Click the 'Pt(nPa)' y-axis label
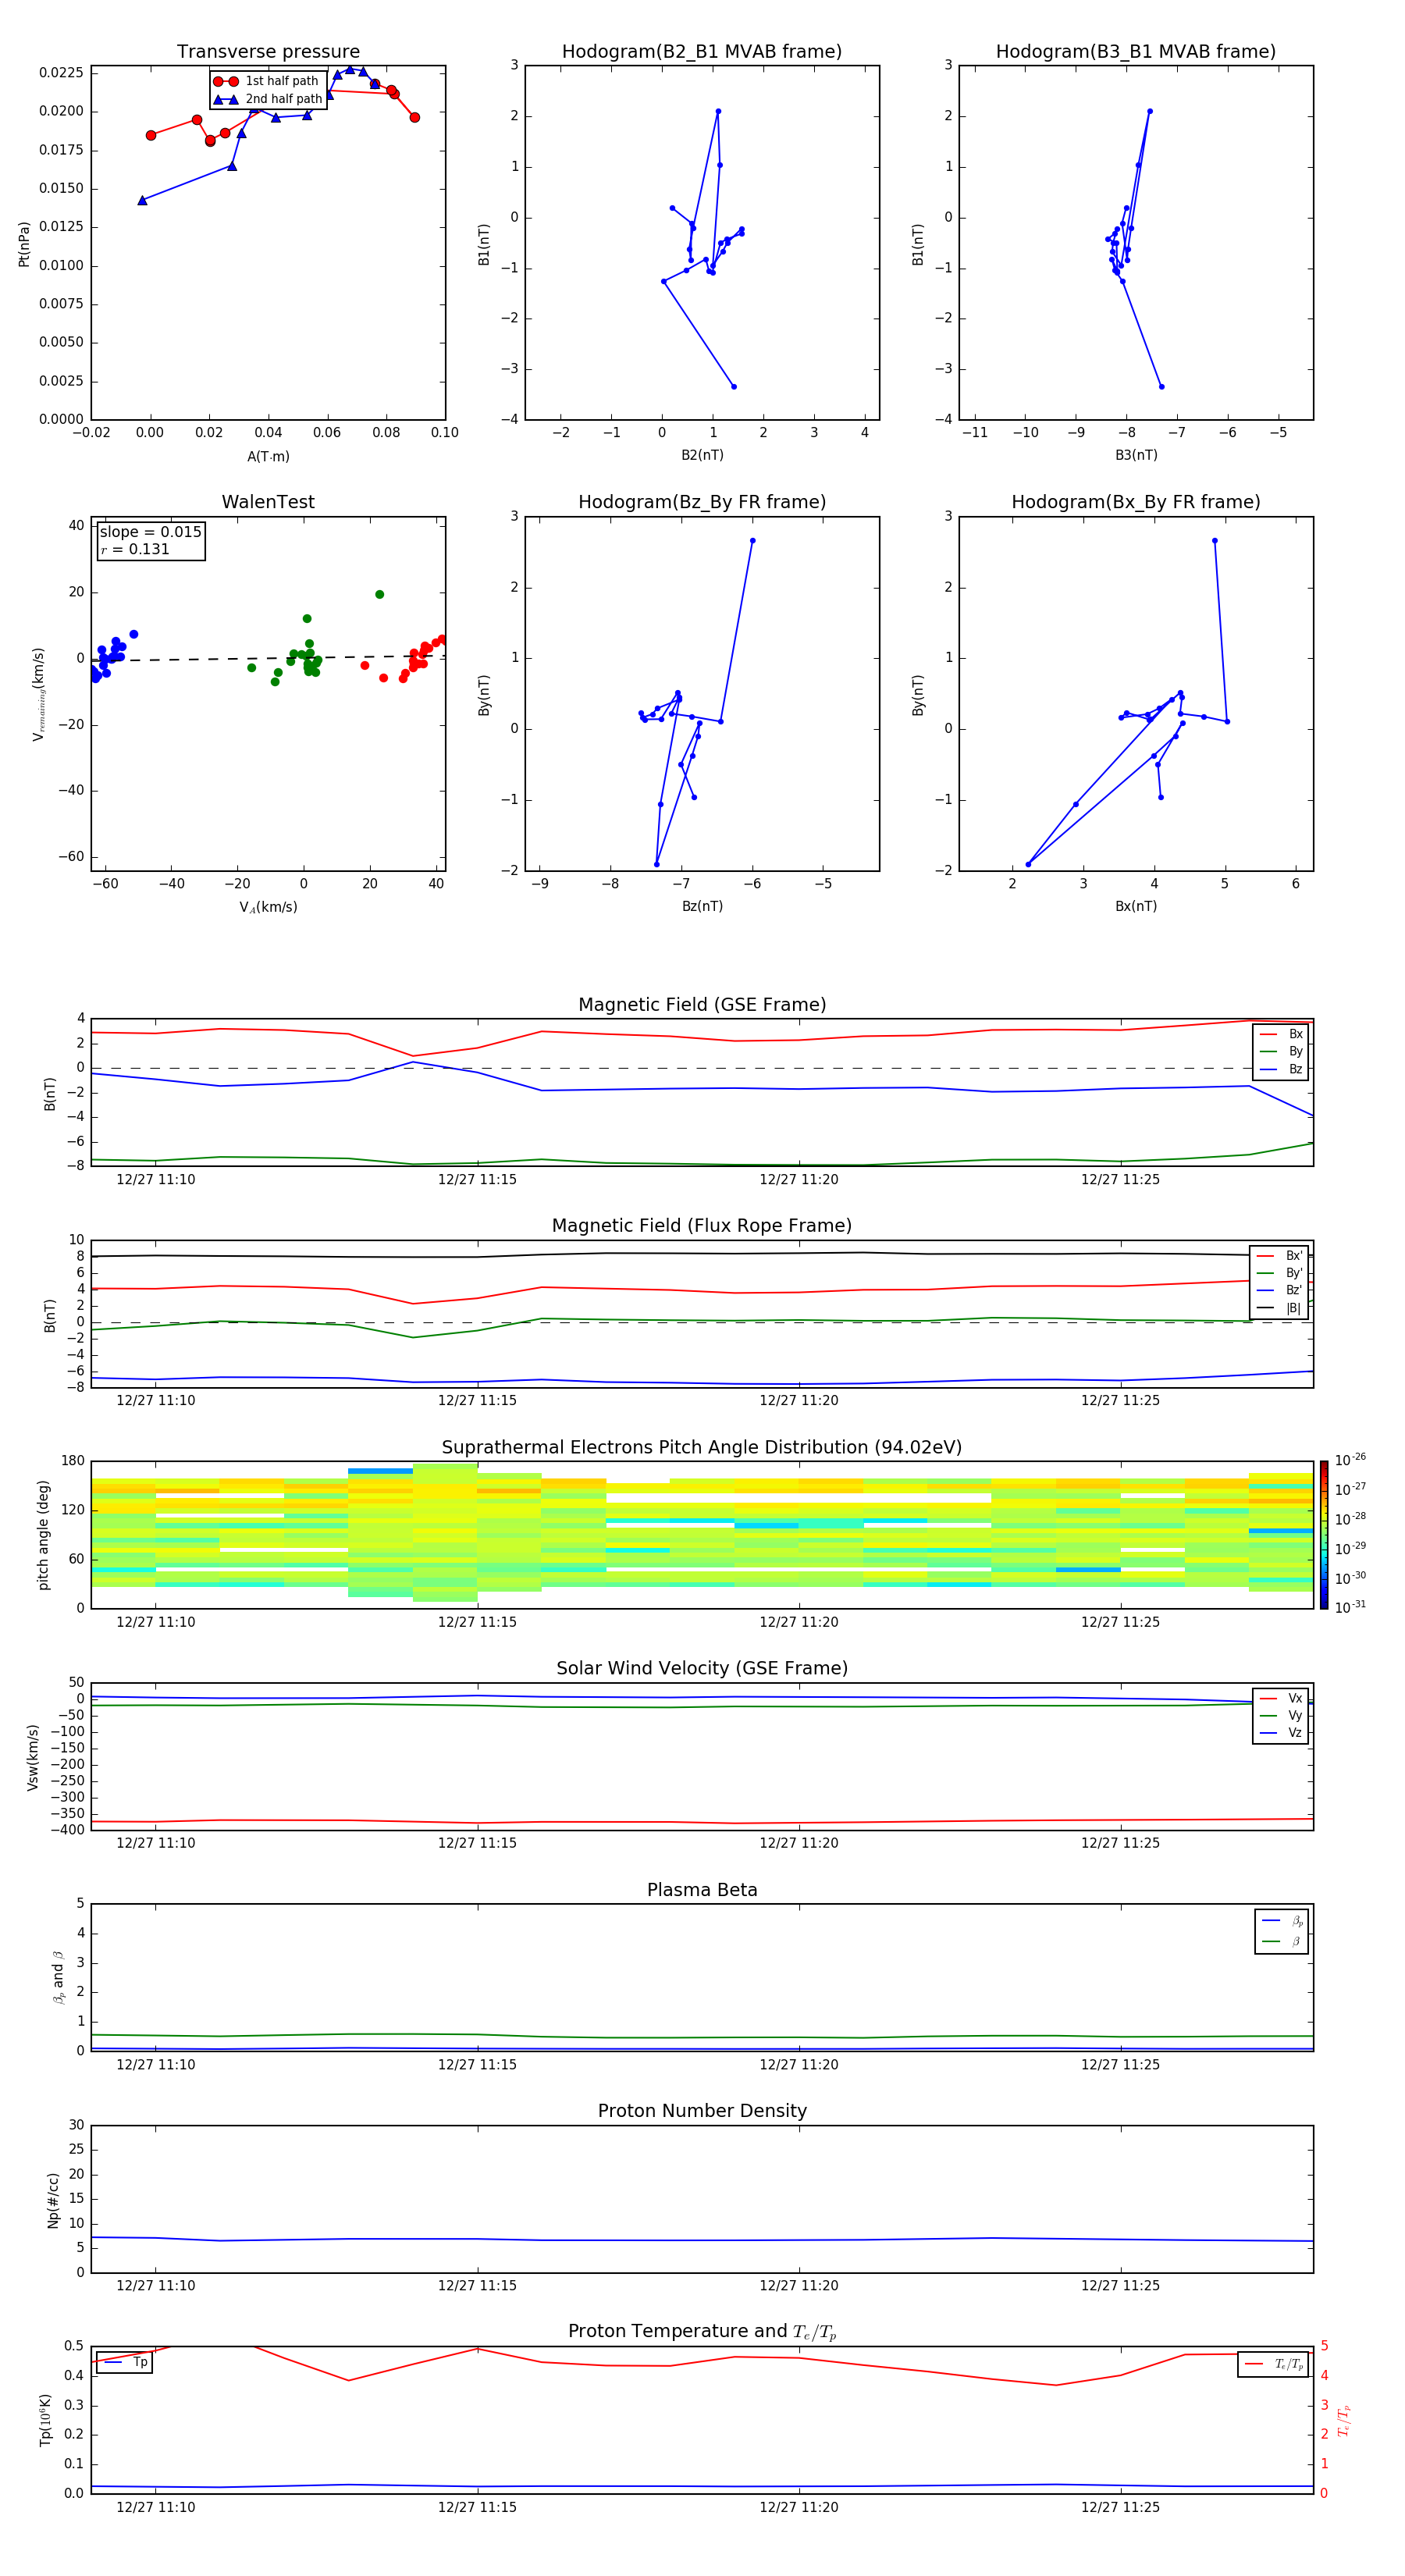 click(x=24, y=243)
